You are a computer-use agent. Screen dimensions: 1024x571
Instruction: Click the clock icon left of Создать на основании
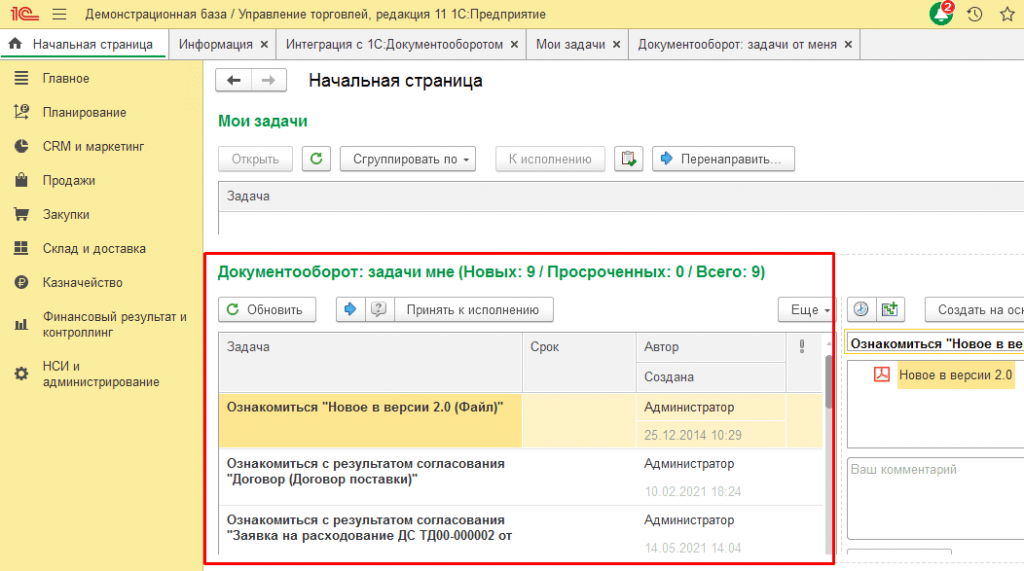[861, 310]
